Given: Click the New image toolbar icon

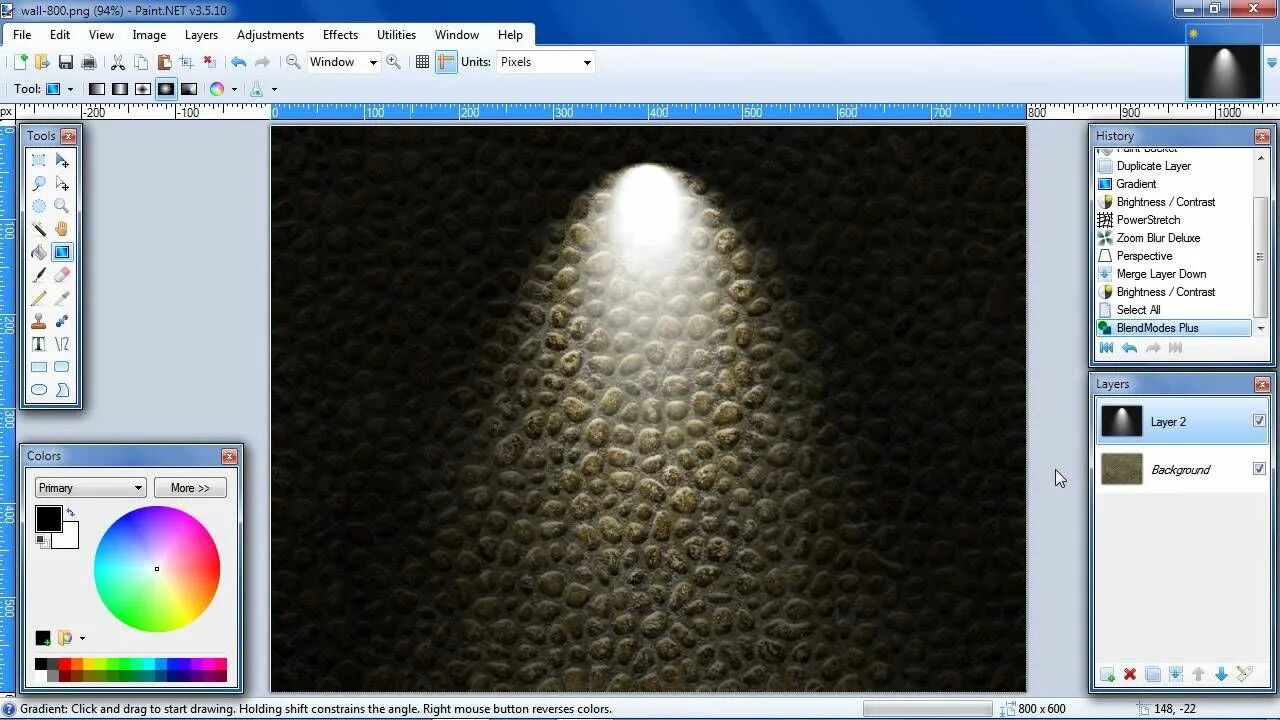Looking at the screenshot, I should 19,62.
